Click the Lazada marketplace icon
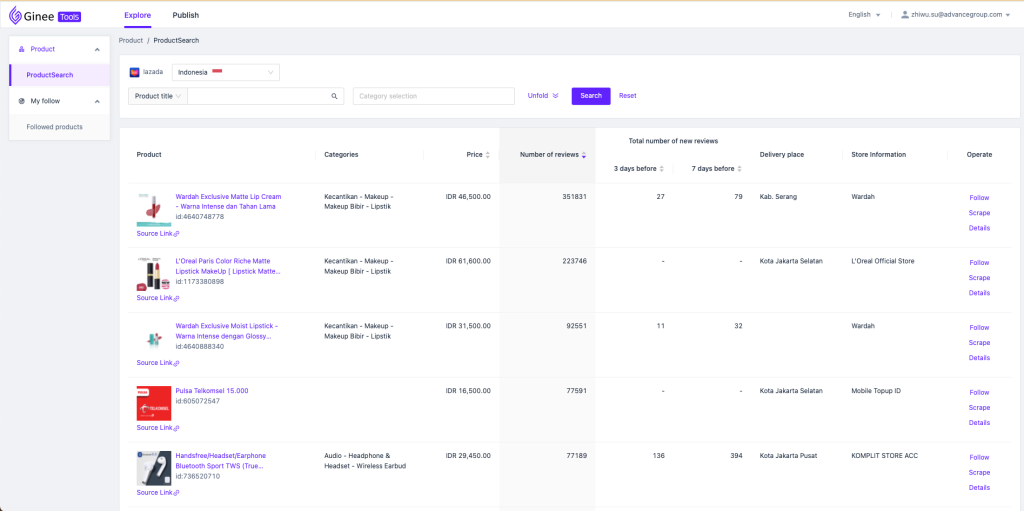The image size is (1024, 511). click(x=135, y=72)
